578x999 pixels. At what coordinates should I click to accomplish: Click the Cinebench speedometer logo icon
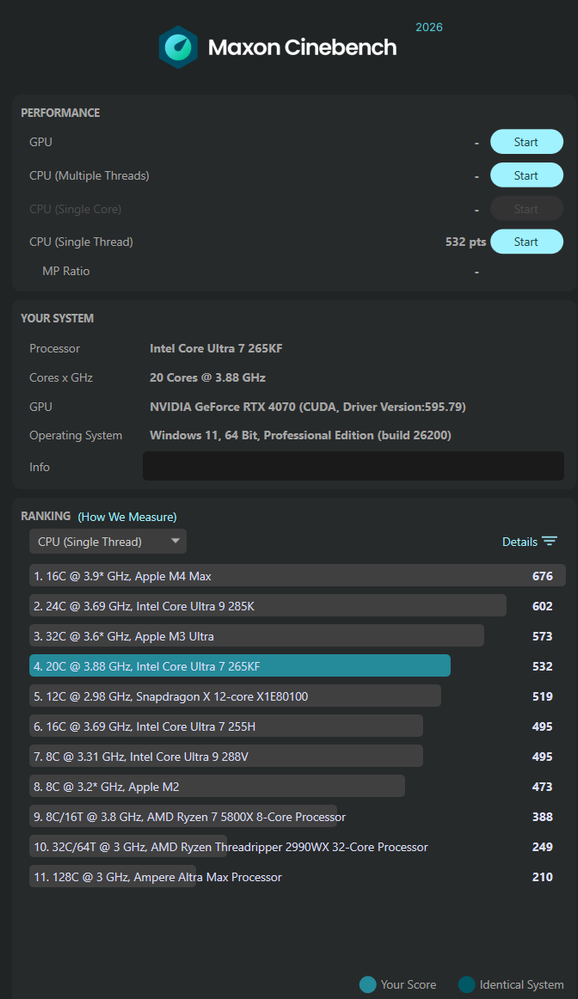pyautogui.click(x=178, y=47)
